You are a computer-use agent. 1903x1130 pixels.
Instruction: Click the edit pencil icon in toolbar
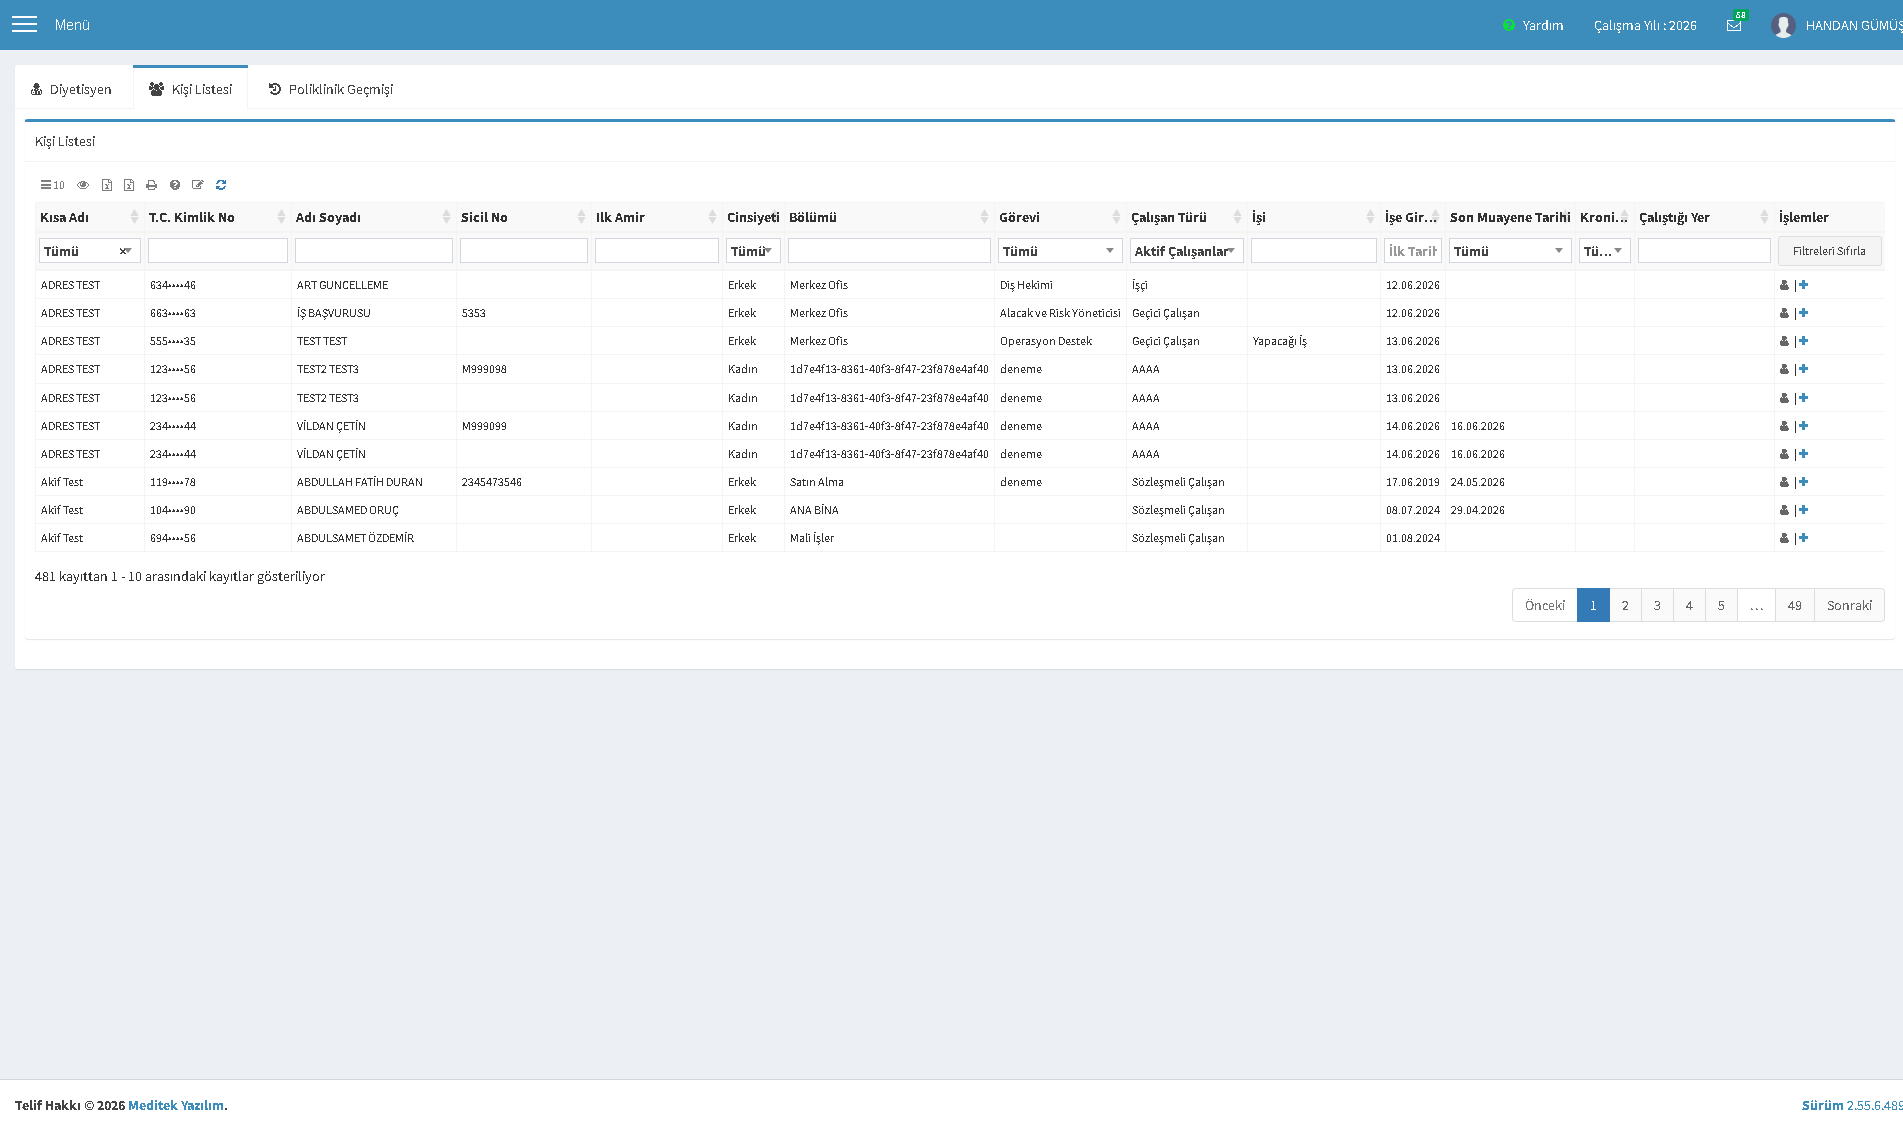pyautogui.click(x=198, y=185)
